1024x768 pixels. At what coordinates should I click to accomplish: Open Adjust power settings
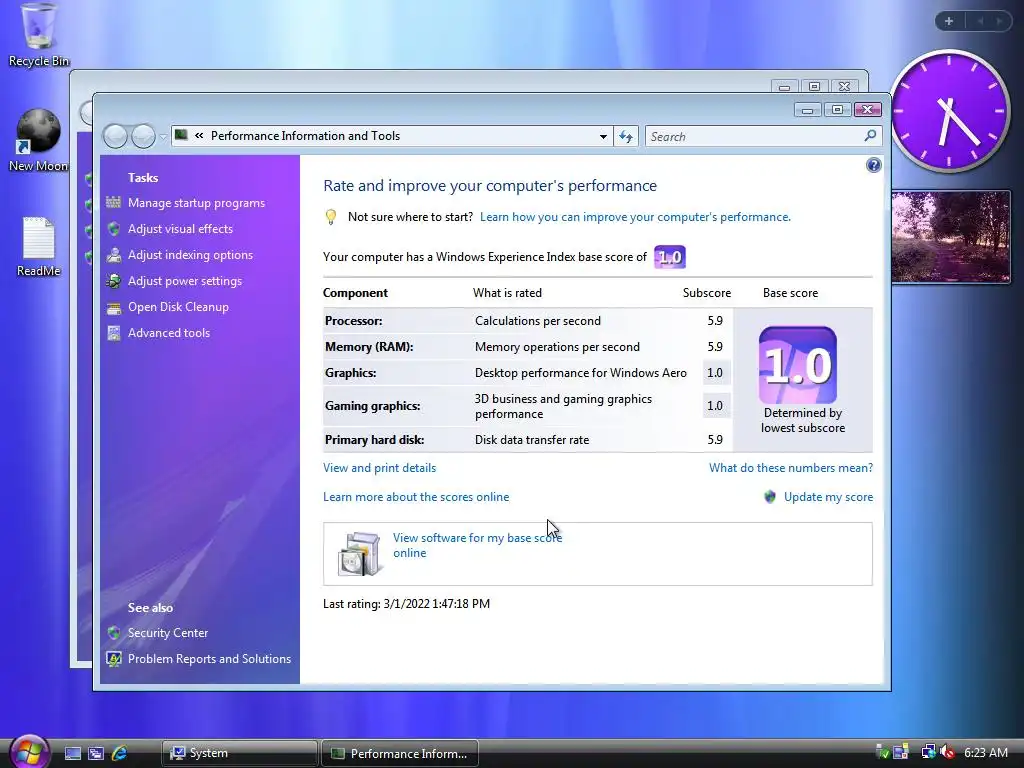coord(185,281)
